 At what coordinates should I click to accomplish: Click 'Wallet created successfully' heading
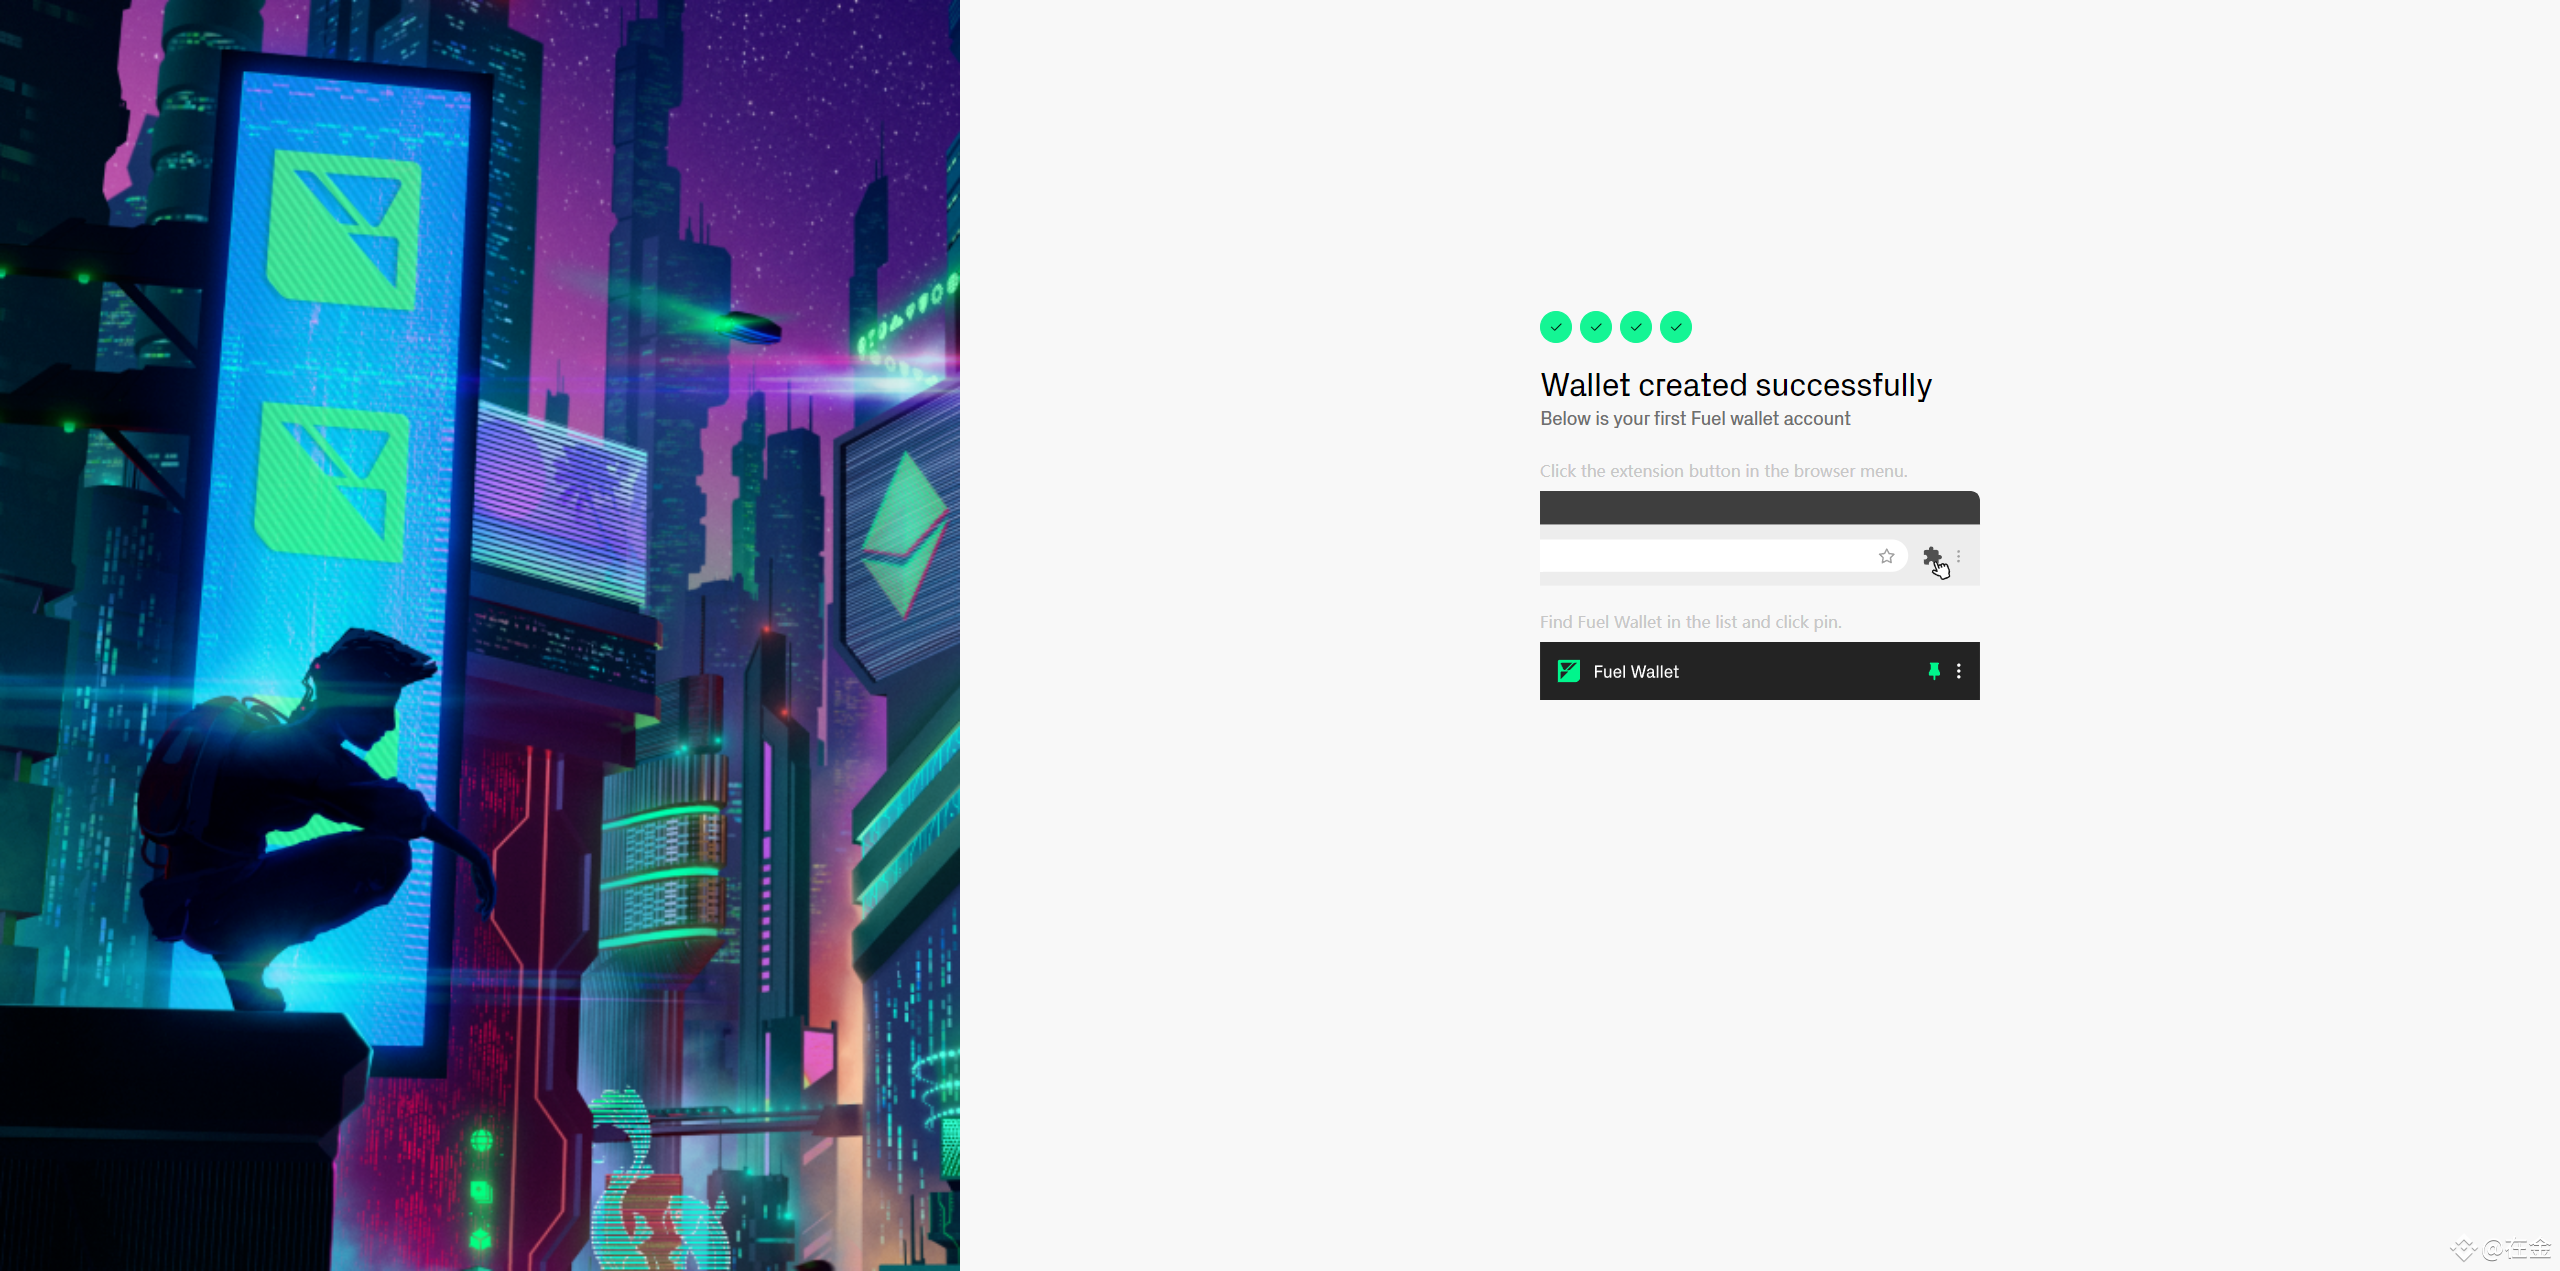(1735, 385)
